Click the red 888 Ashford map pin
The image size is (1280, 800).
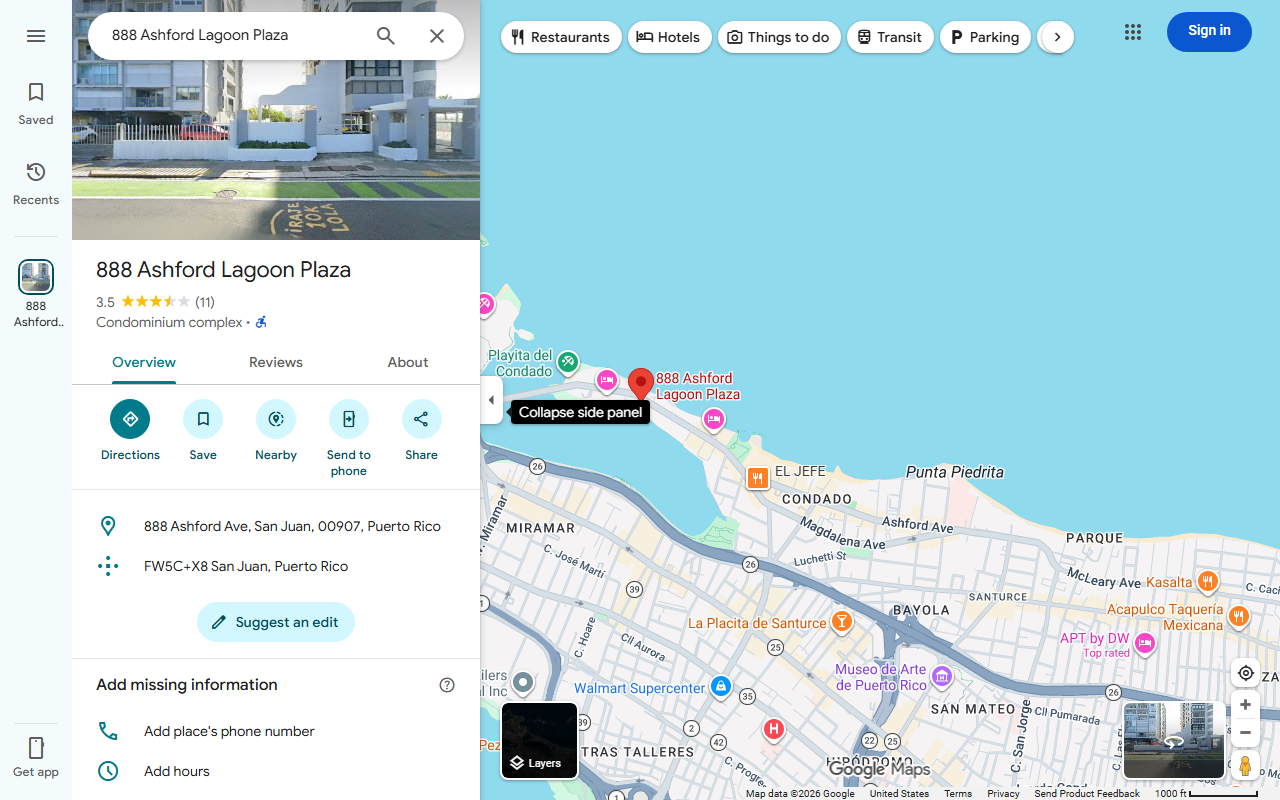pyautogui.click(x=641, y=385)
